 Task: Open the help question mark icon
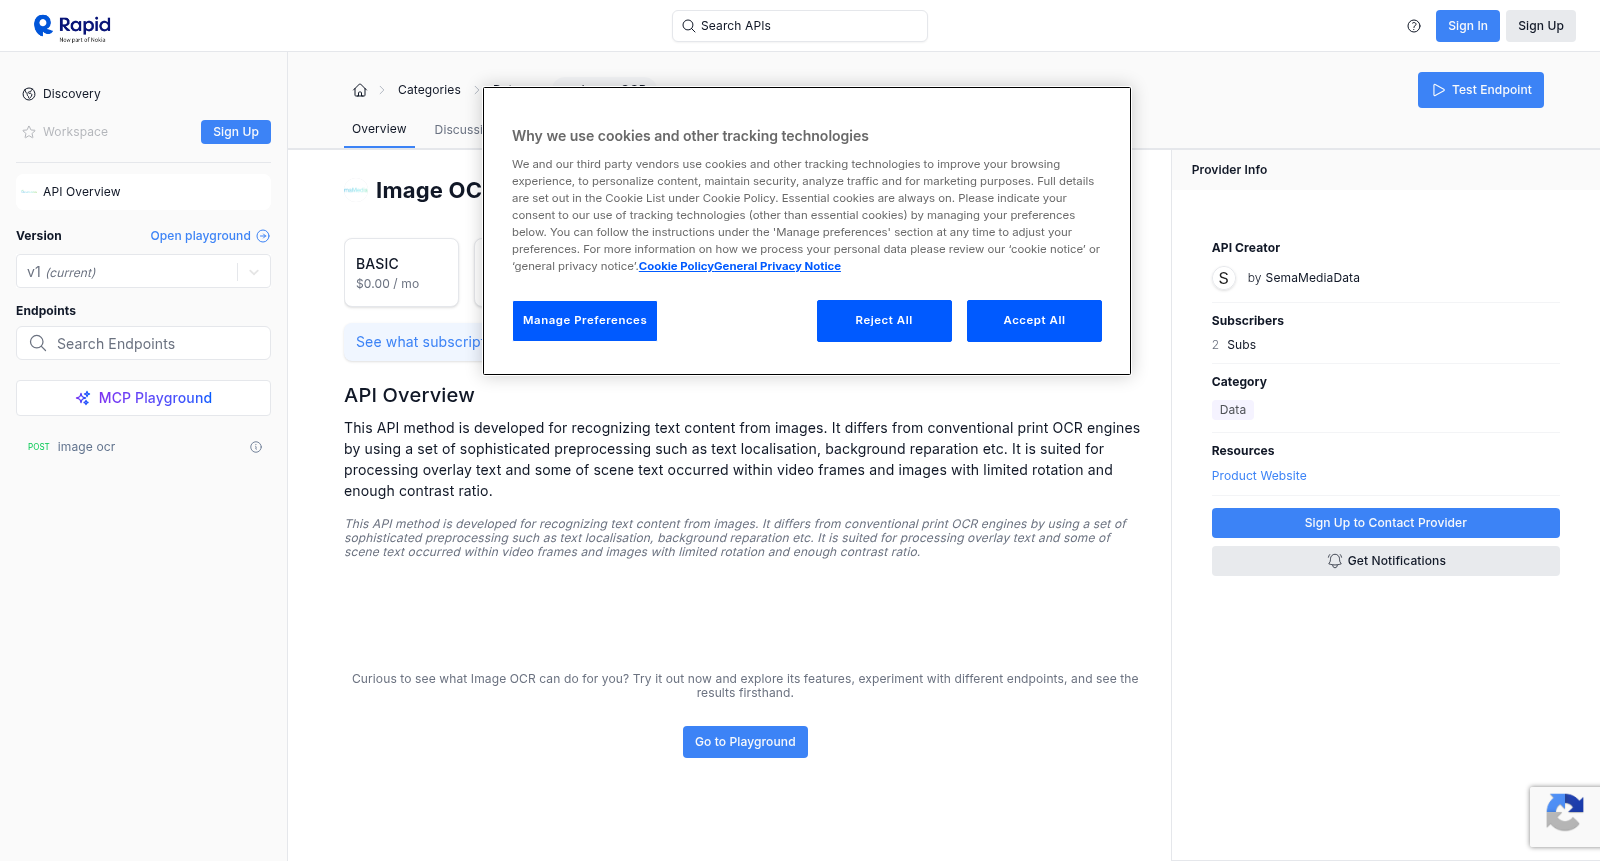[1414, 26]
